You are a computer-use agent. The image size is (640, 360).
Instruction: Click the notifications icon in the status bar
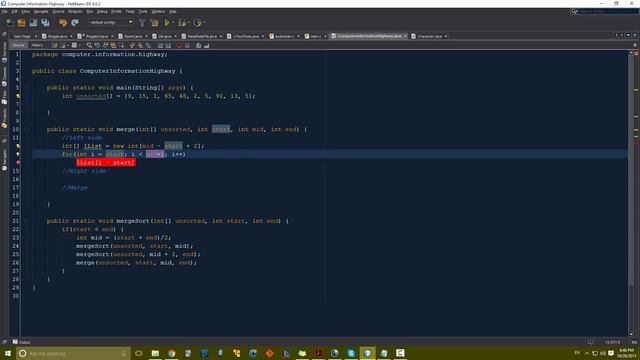pos(590,342)
